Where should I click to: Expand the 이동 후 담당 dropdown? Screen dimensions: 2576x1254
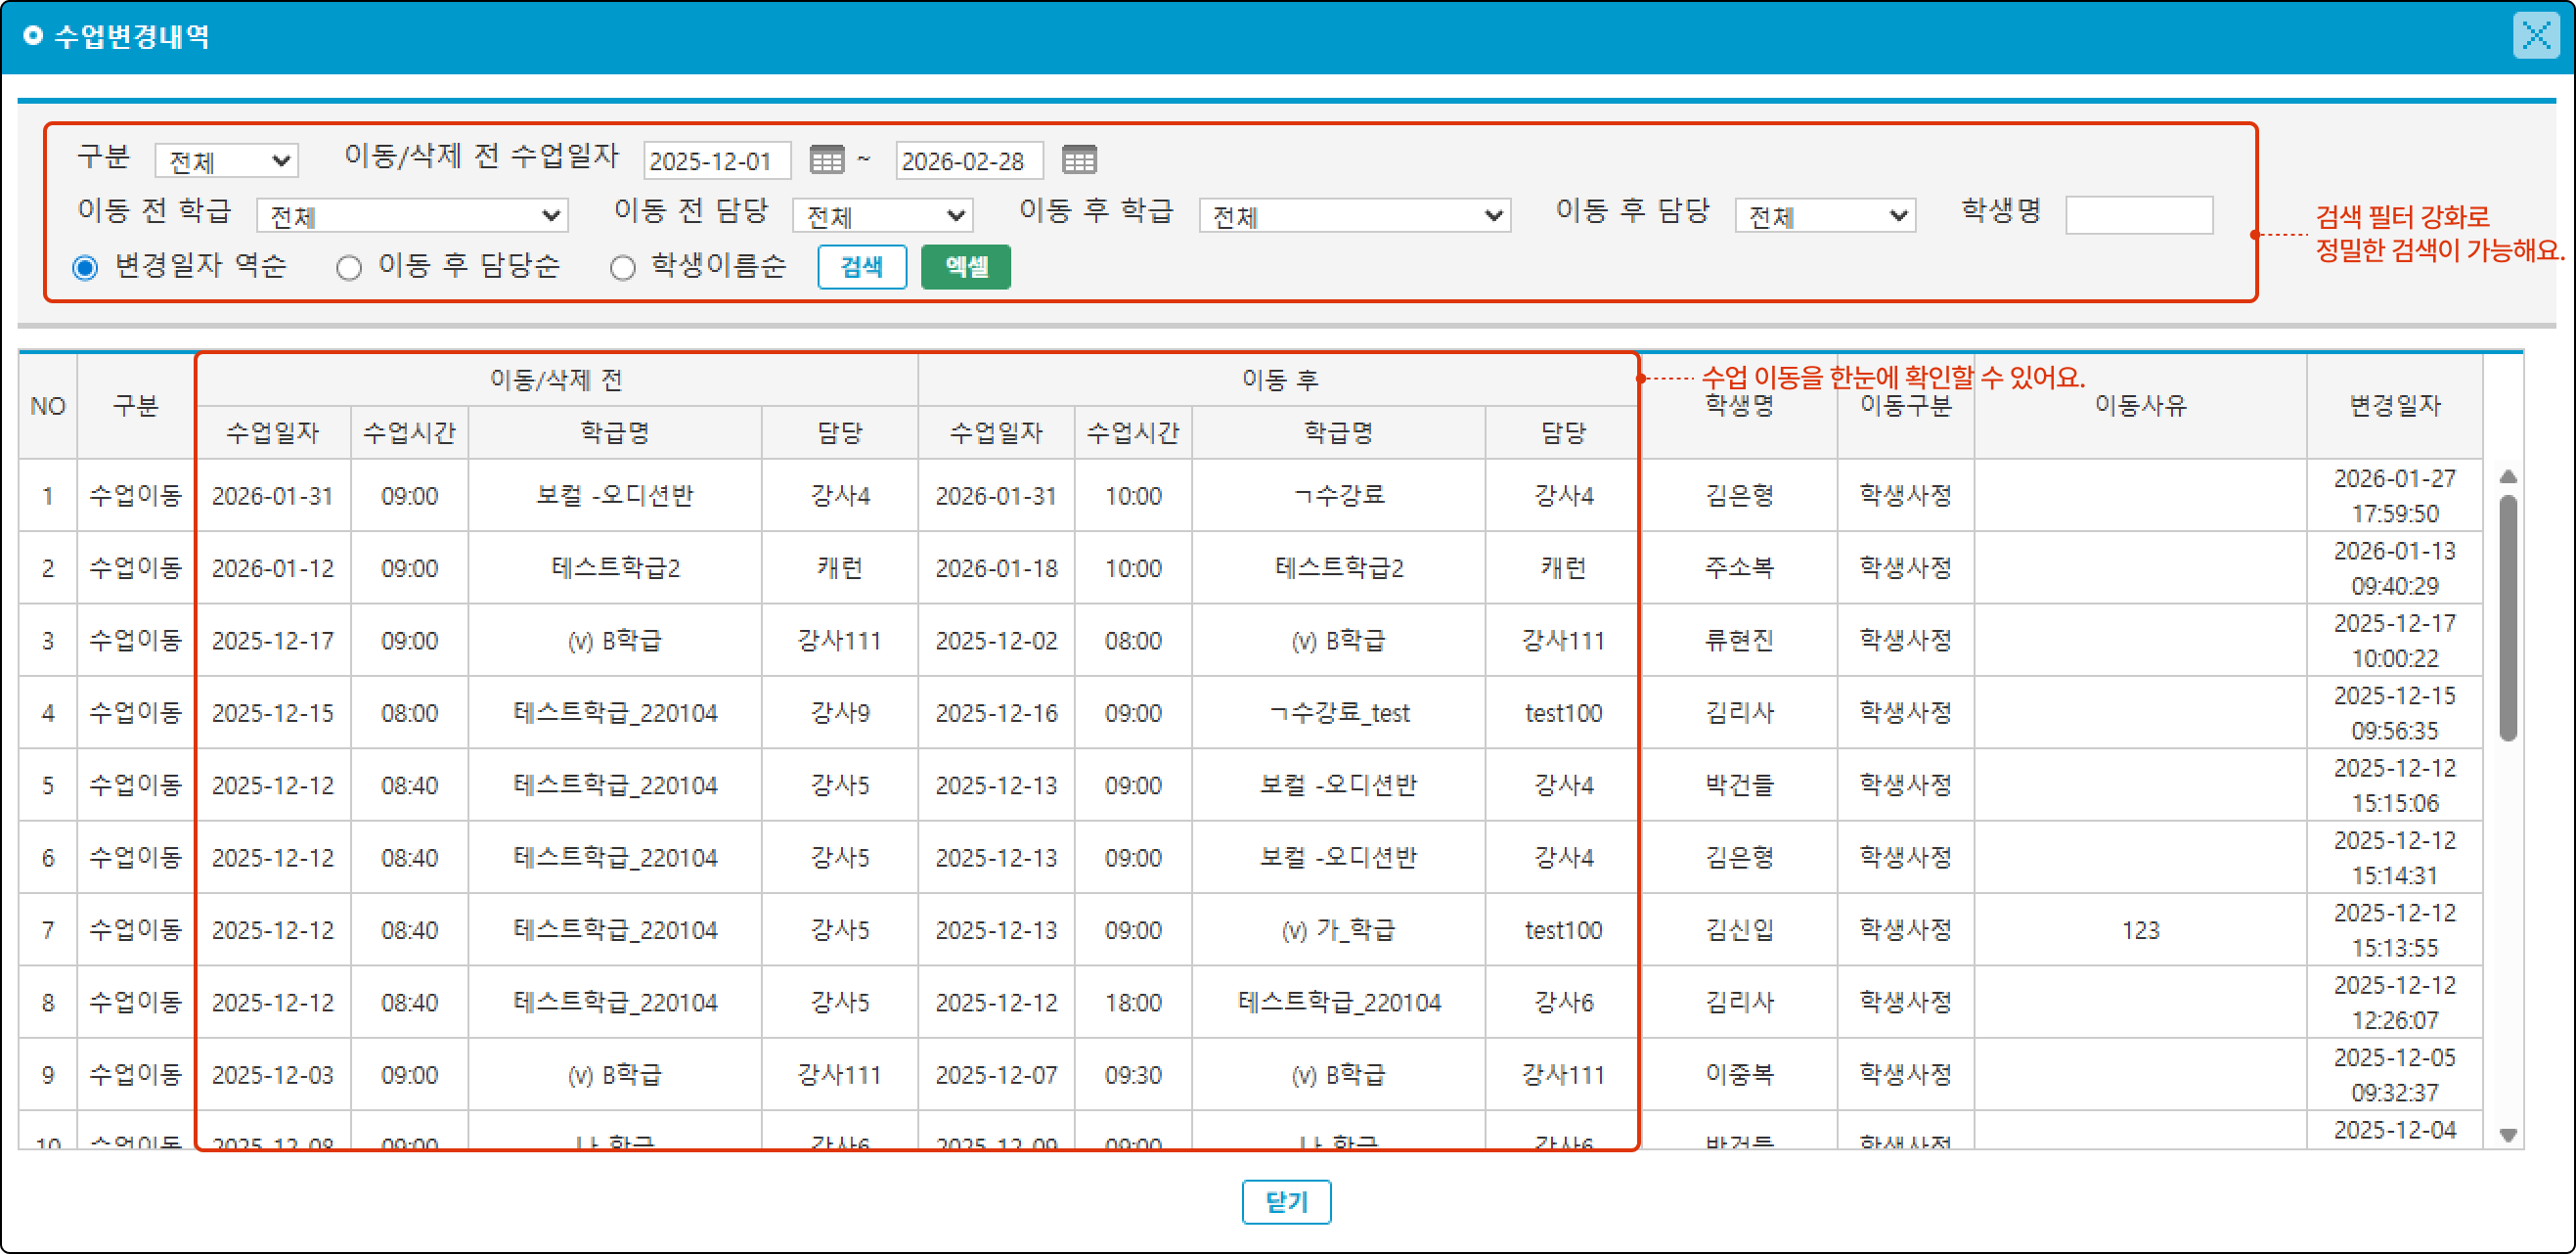pos(1824,216)
